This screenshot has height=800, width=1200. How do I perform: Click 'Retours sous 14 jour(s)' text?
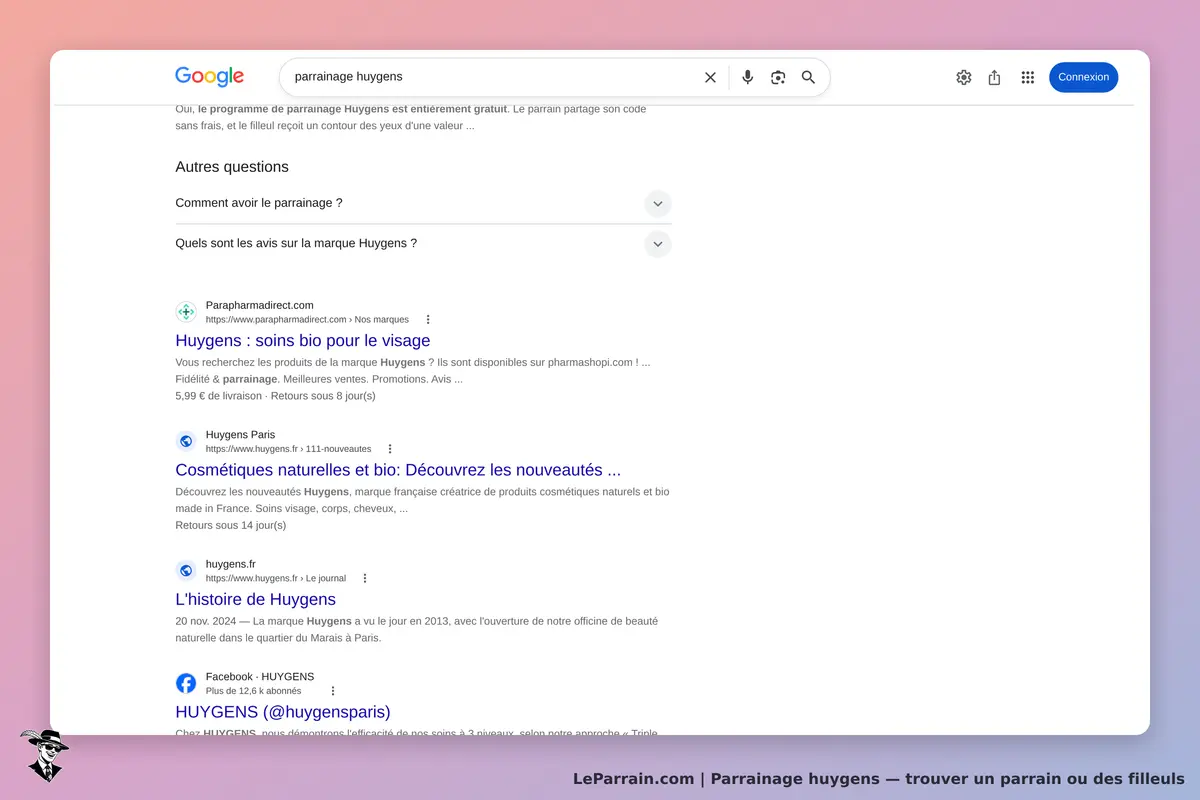pyautogui.click(x=230, y=525)
